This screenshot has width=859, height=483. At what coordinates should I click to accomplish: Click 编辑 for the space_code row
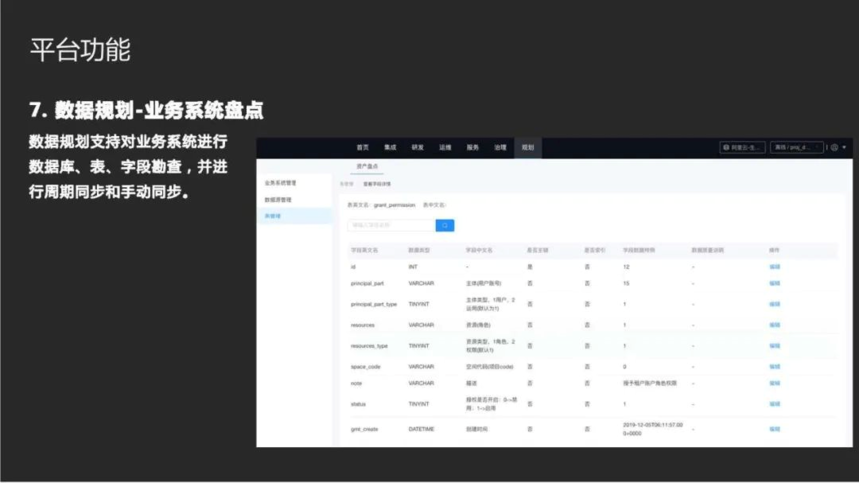click(x=775, y=366)
